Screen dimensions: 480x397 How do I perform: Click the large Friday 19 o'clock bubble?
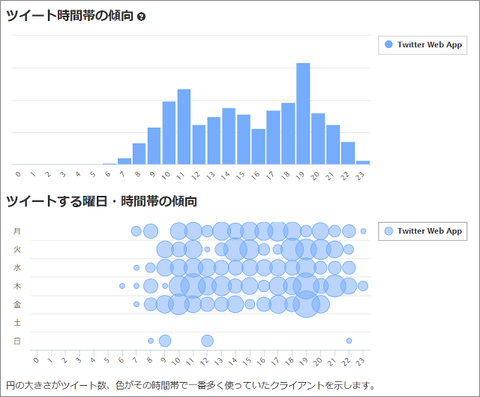(306, 304)
